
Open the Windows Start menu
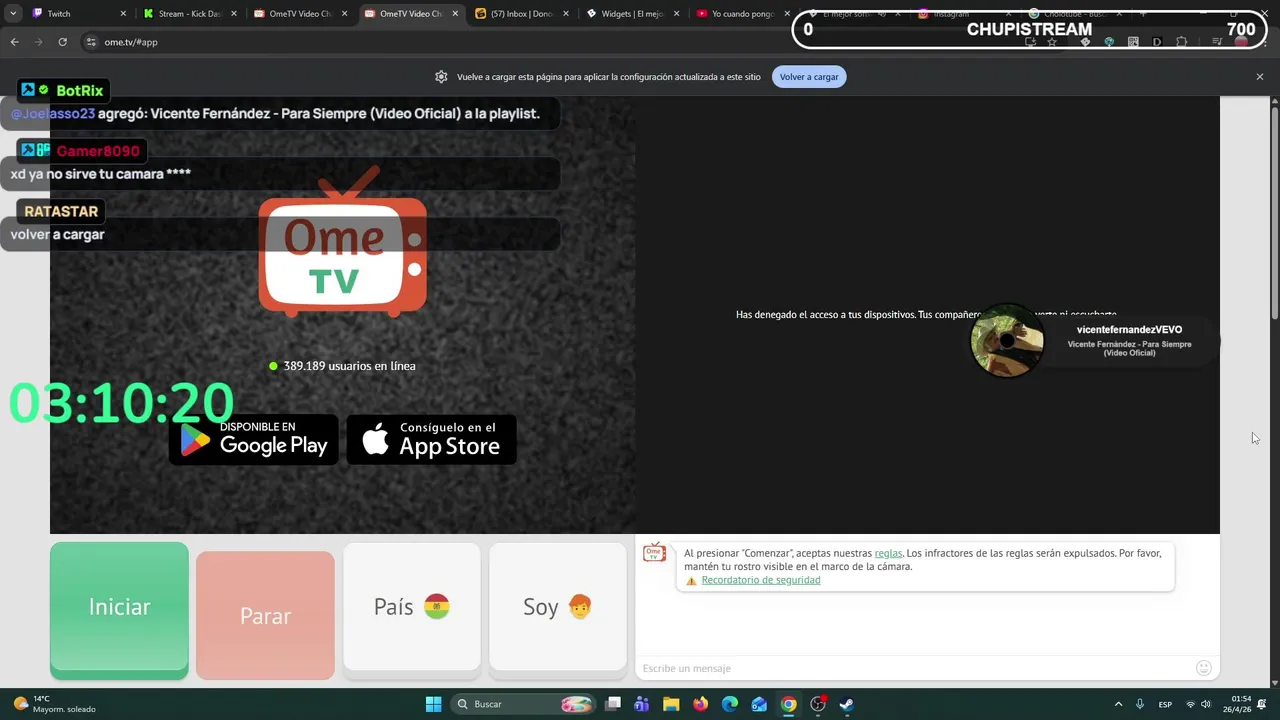[x=433, y=704]
